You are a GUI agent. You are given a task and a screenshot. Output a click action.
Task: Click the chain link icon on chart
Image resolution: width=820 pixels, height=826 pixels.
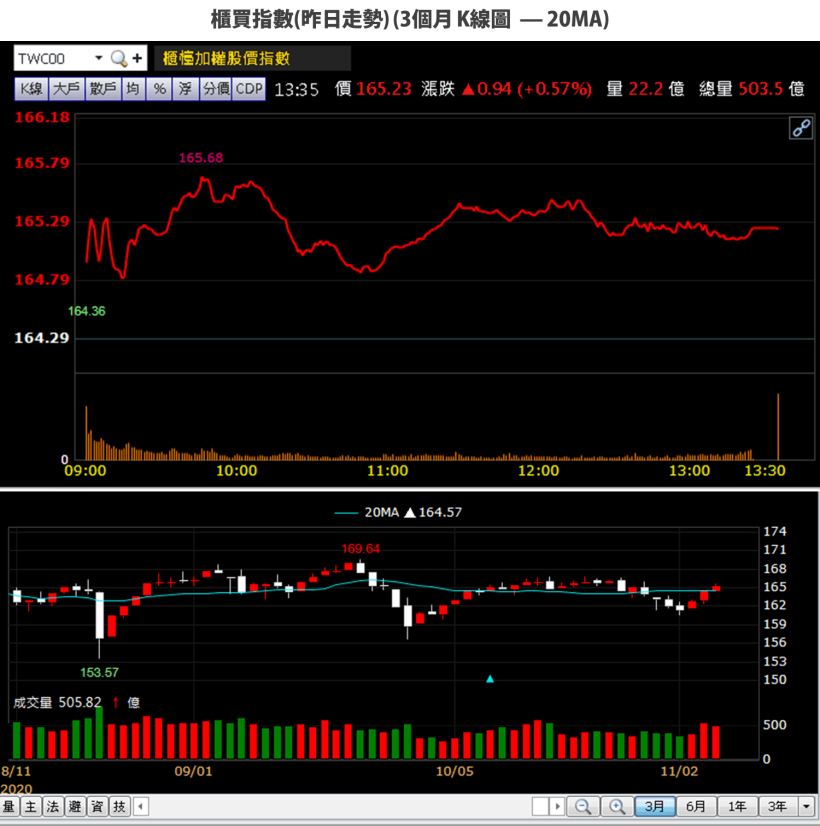coord(801,128)
